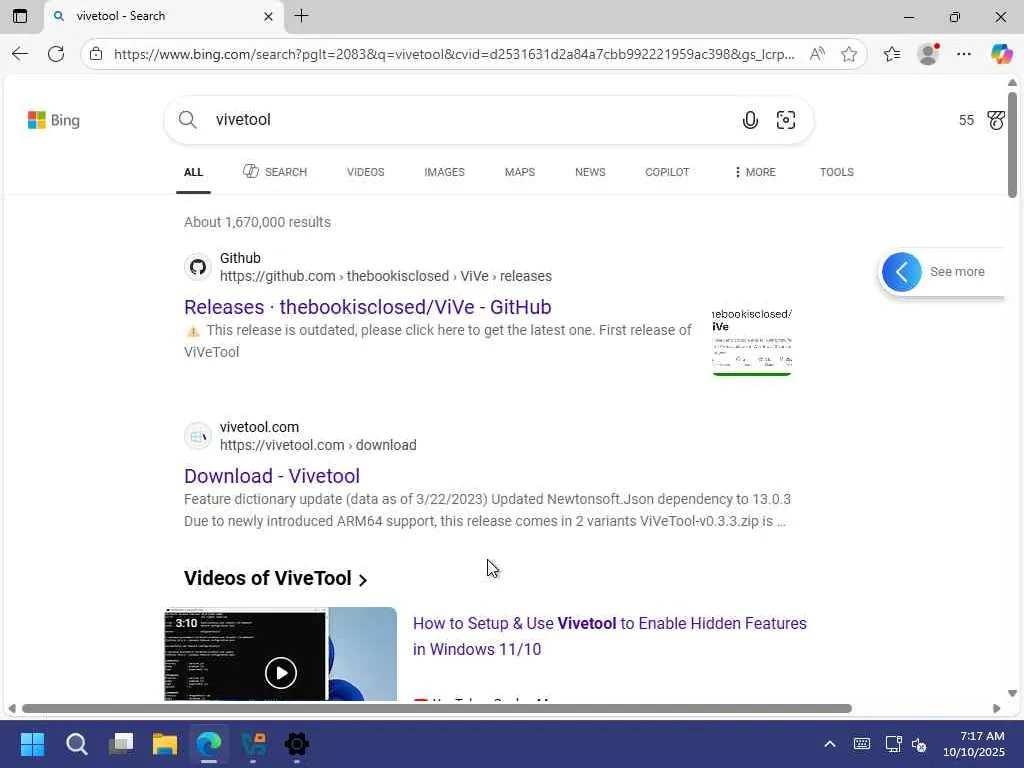The image size is (1024, 768).
Task: Expand Videos of ViveTool section
Action: tap(275, 579)
